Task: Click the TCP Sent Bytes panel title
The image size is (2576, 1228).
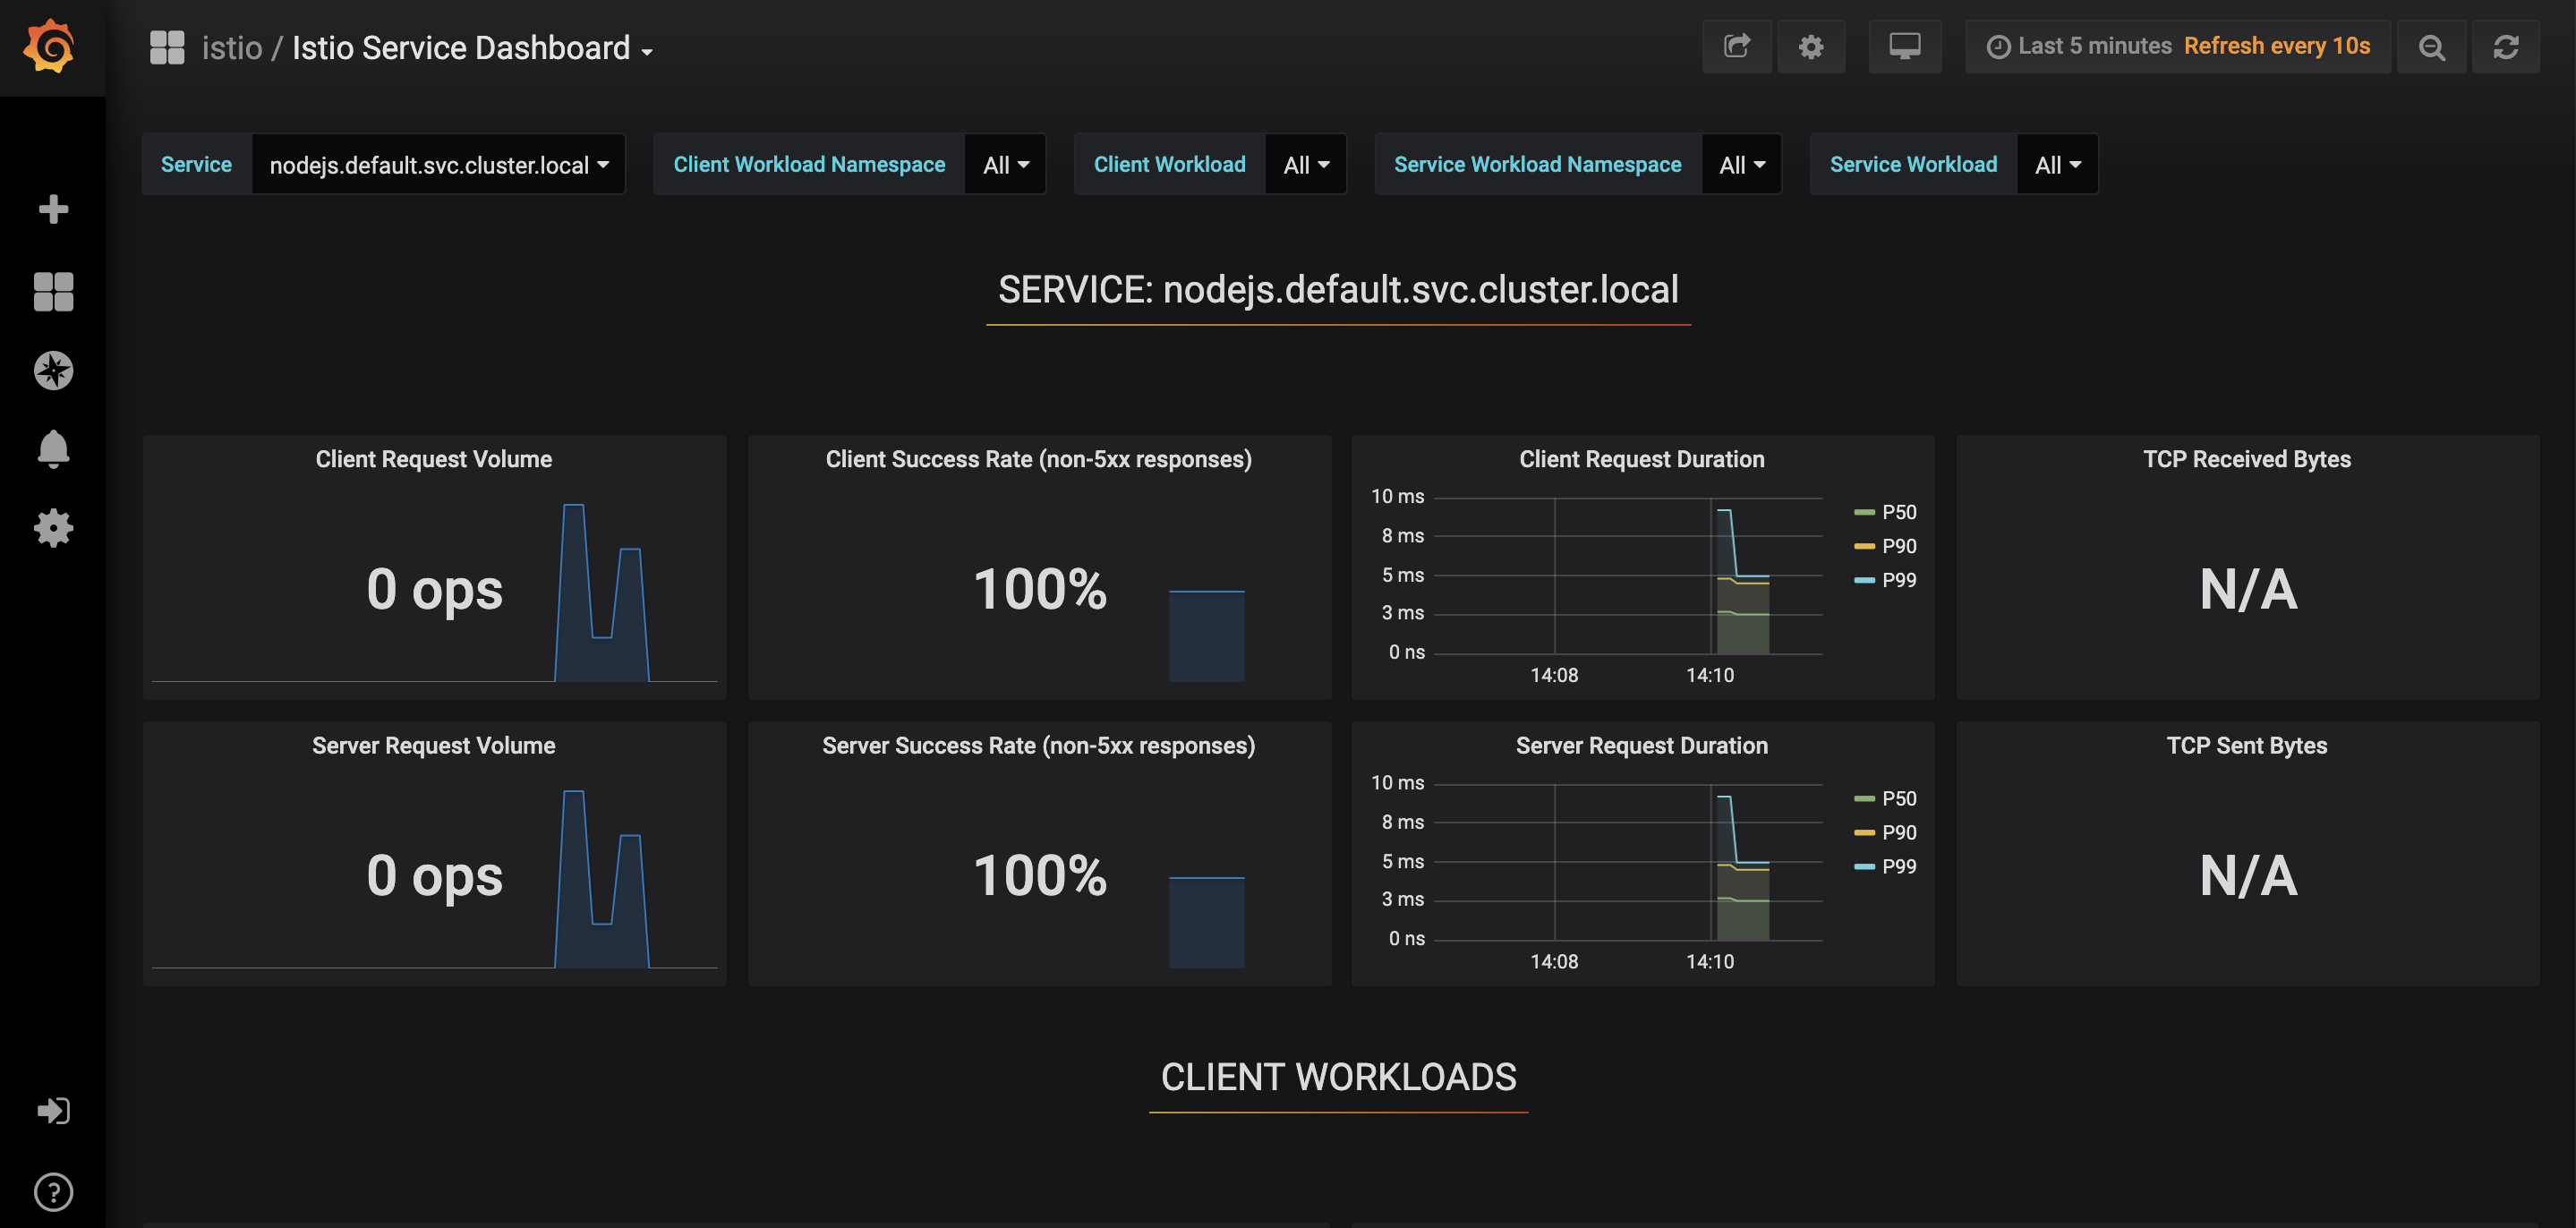Action: tap(2246, 745)
